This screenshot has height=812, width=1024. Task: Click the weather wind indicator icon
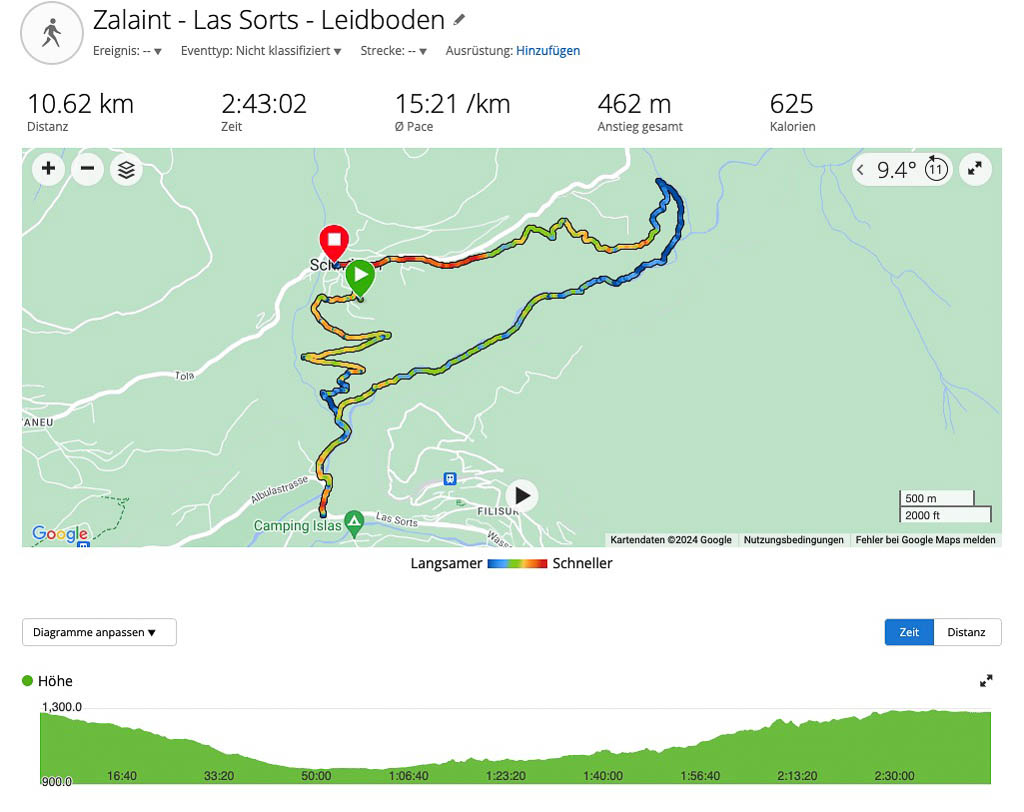click(936, 169)
